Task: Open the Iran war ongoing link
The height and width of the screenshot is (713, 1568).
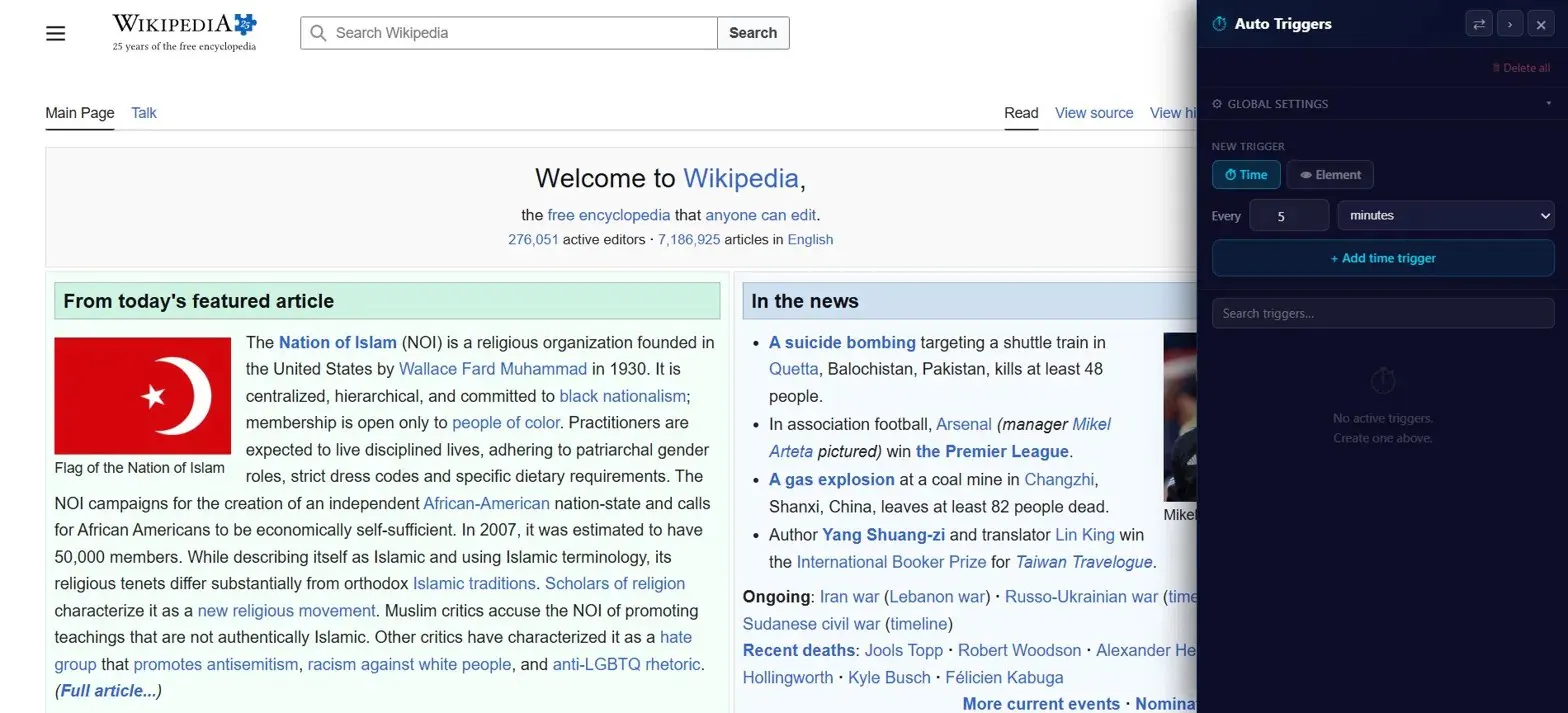Action: point(849,597)
